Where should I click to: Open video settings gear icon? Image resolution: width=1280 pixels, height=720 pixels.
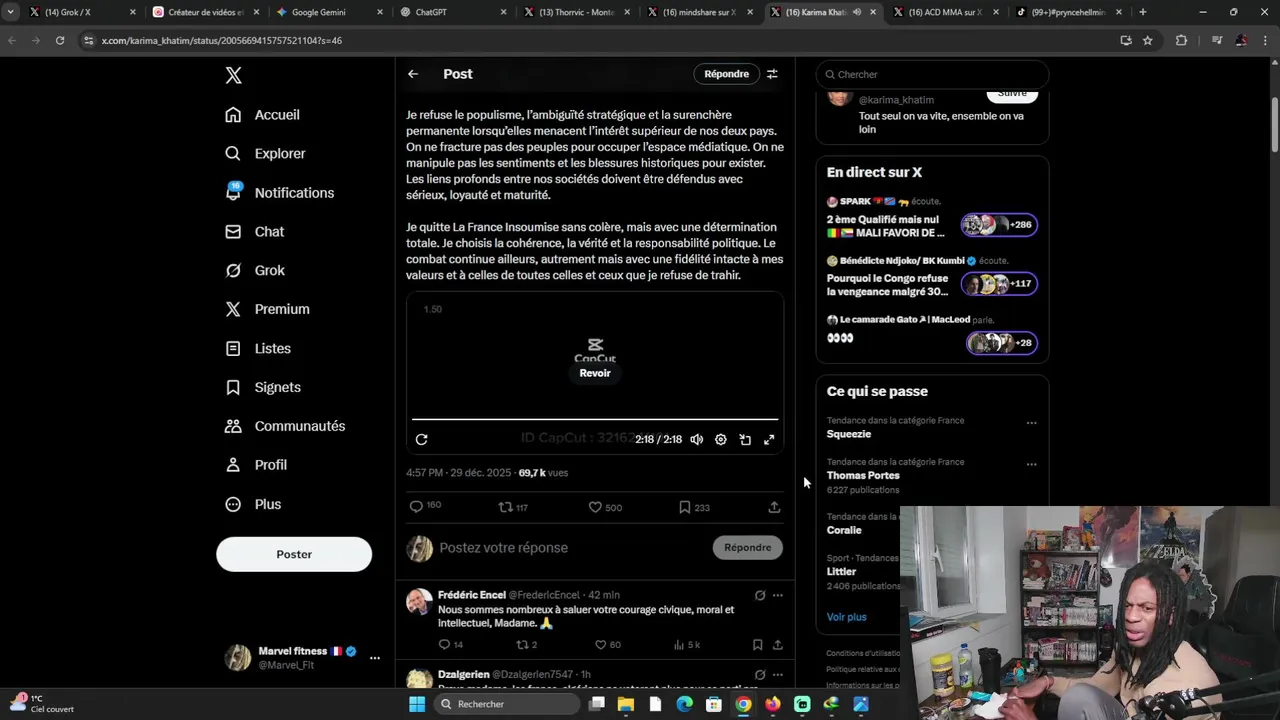tap(721, 440)
